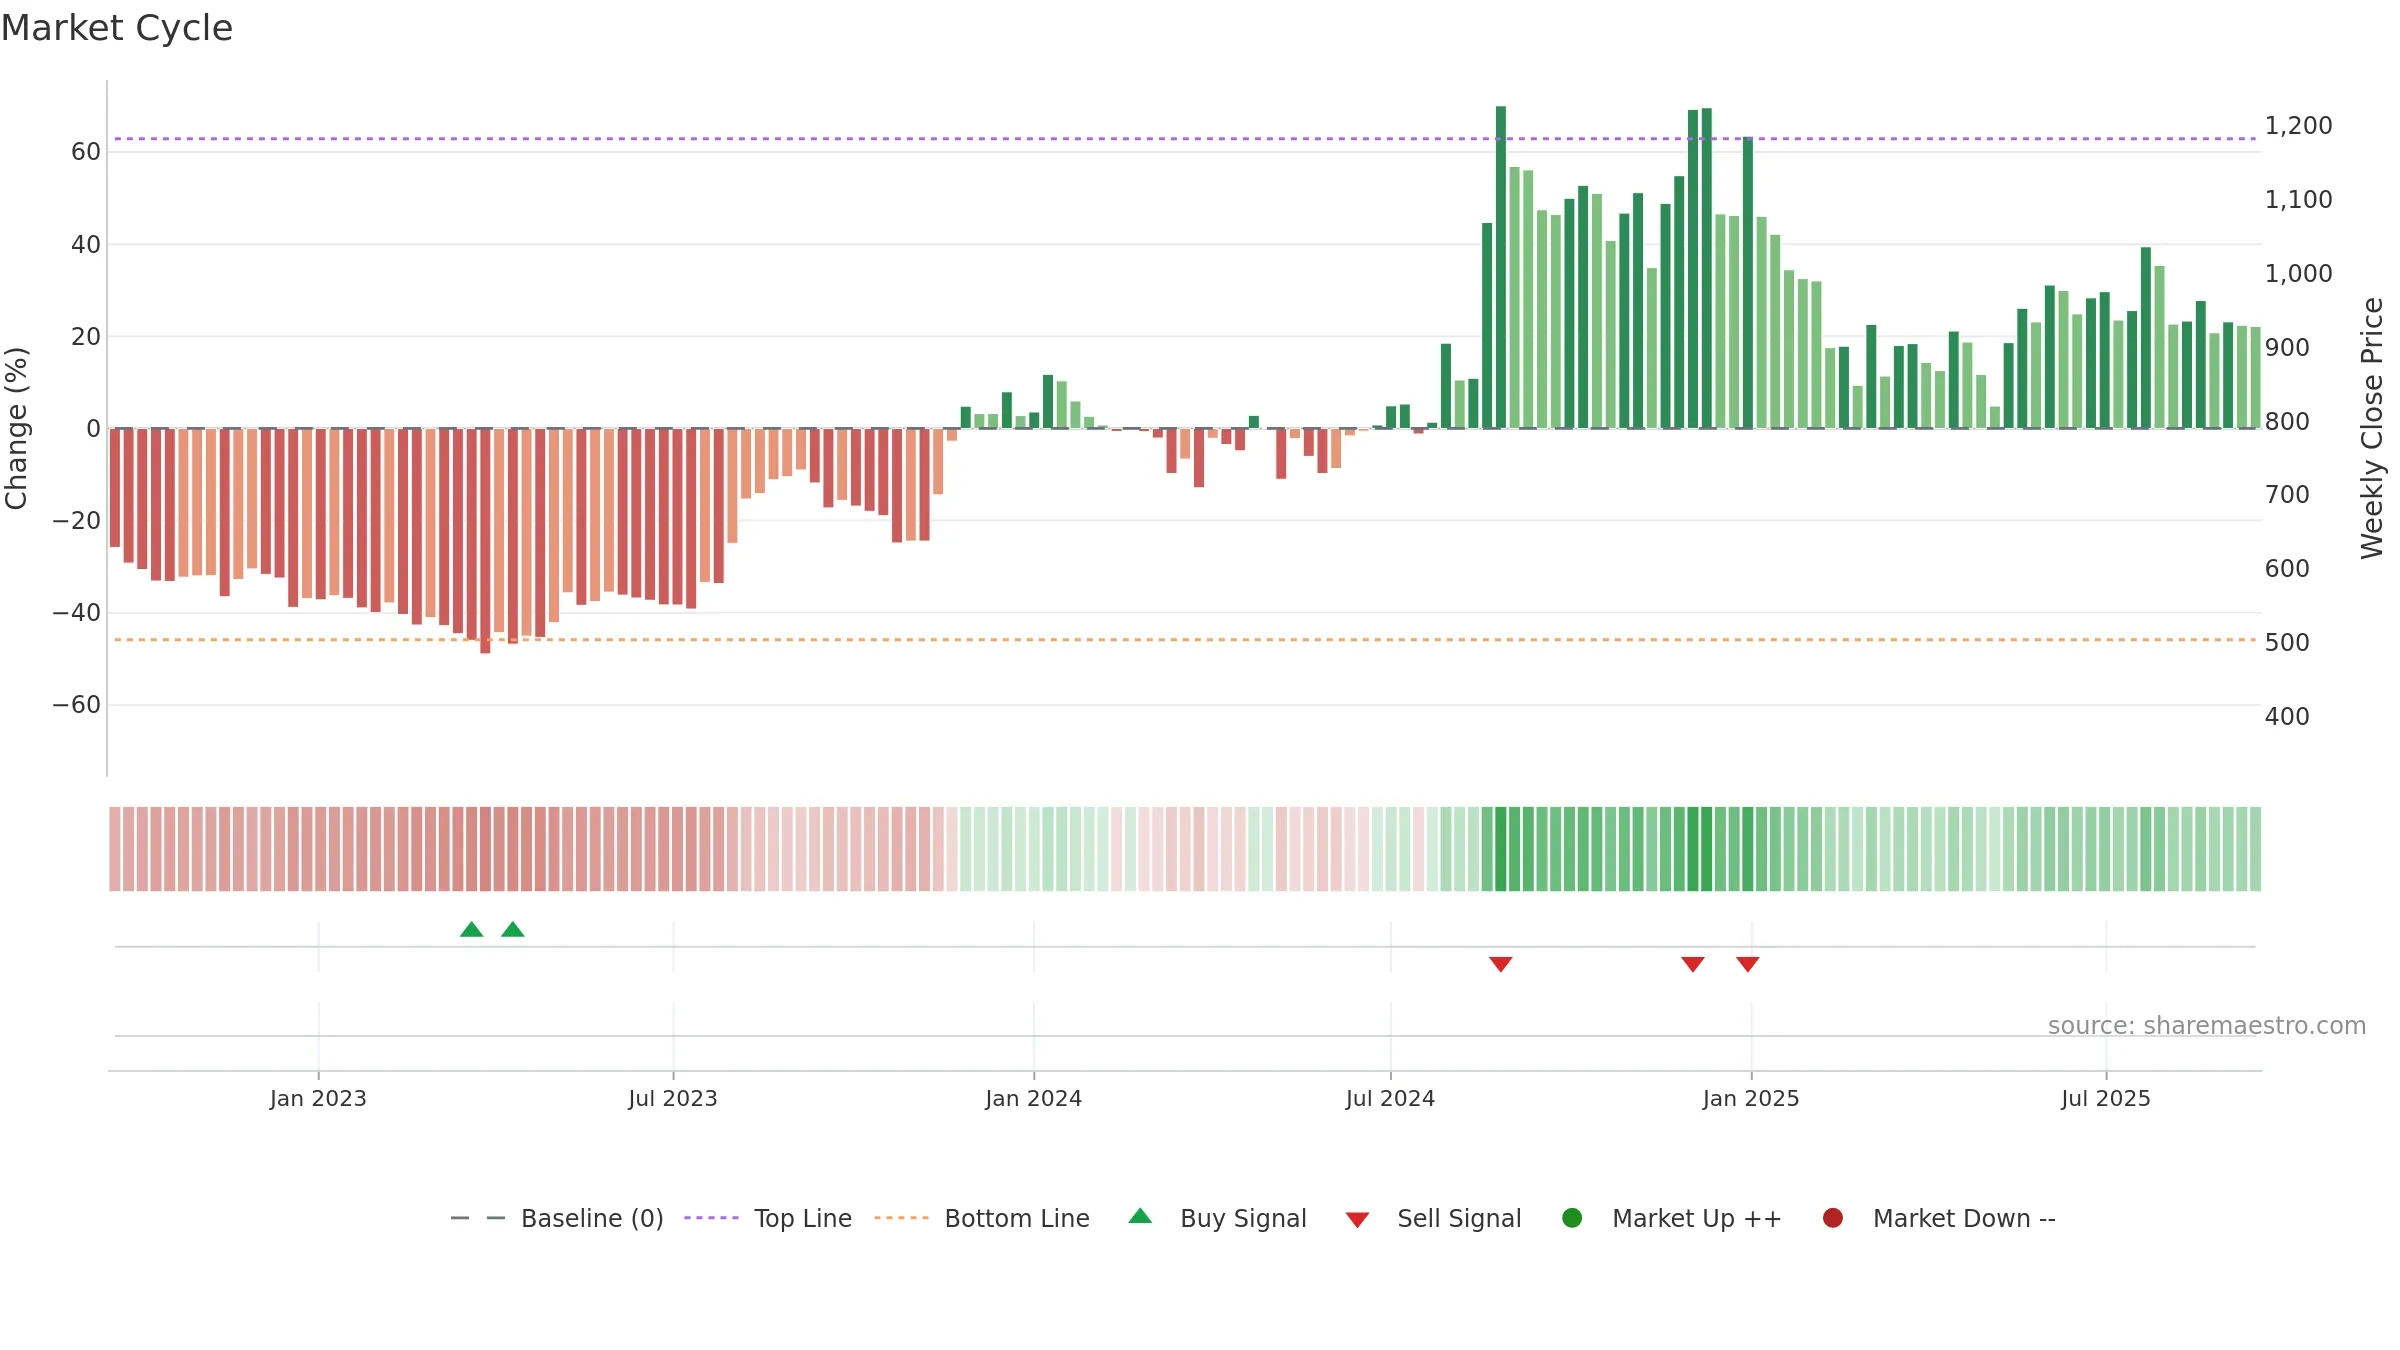Click the Jul 2025 axis label

pyautogui.click(x=2106, y=1098)
